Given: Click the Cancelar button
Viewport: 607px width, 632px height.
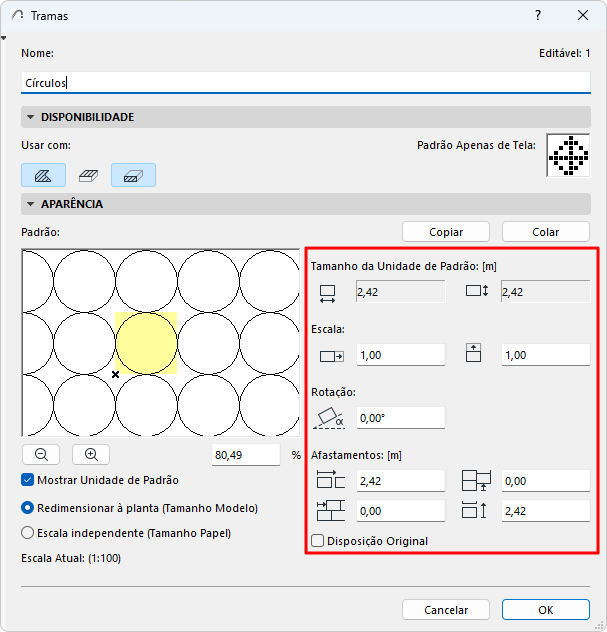Looking at the screenshot, I should (446, 609).
